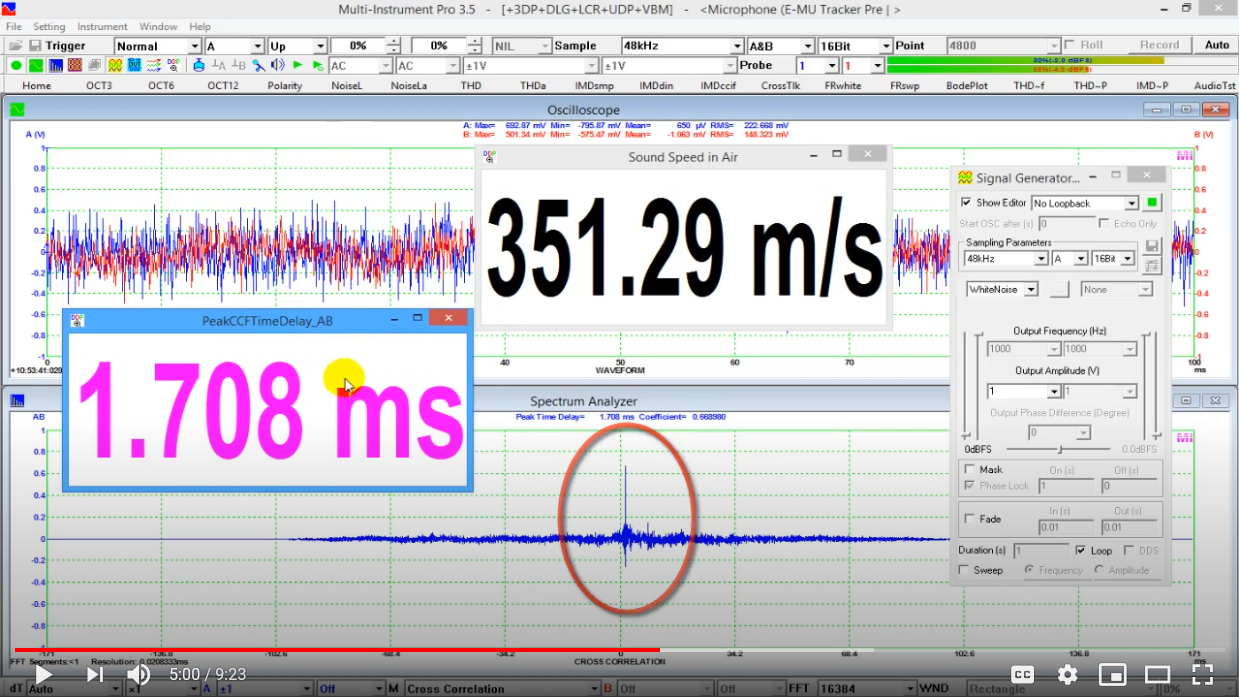Toggle the Echo Only checkbox
The width and height of the screenshot is (1239, 697).
1104,223
